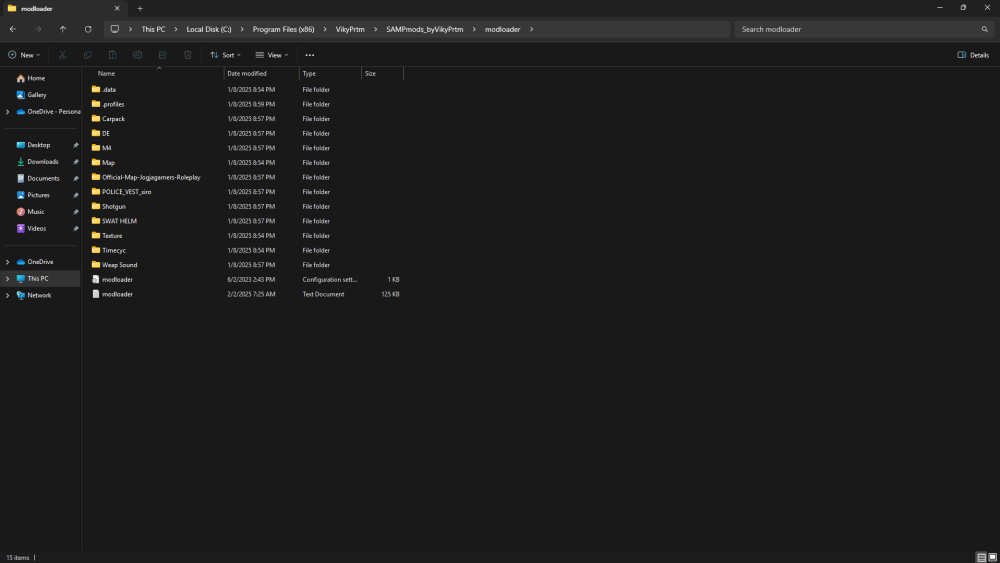
Task: Navigate to Program Files (x86) breadcrumb
Action: (283, 29)
